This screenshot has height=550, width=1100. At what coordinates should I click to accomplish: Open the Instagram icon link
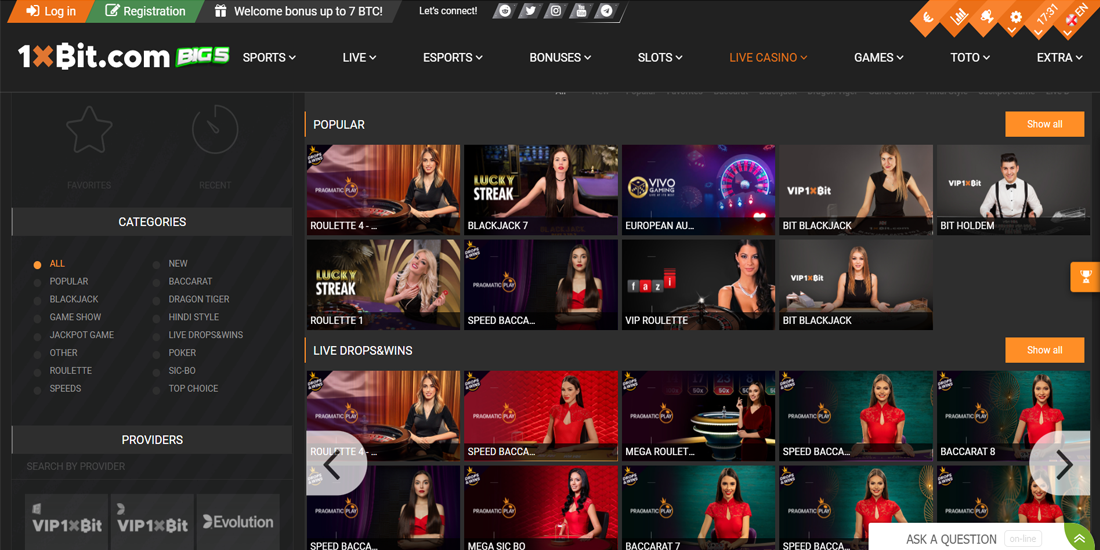click(x=556, y=11)
